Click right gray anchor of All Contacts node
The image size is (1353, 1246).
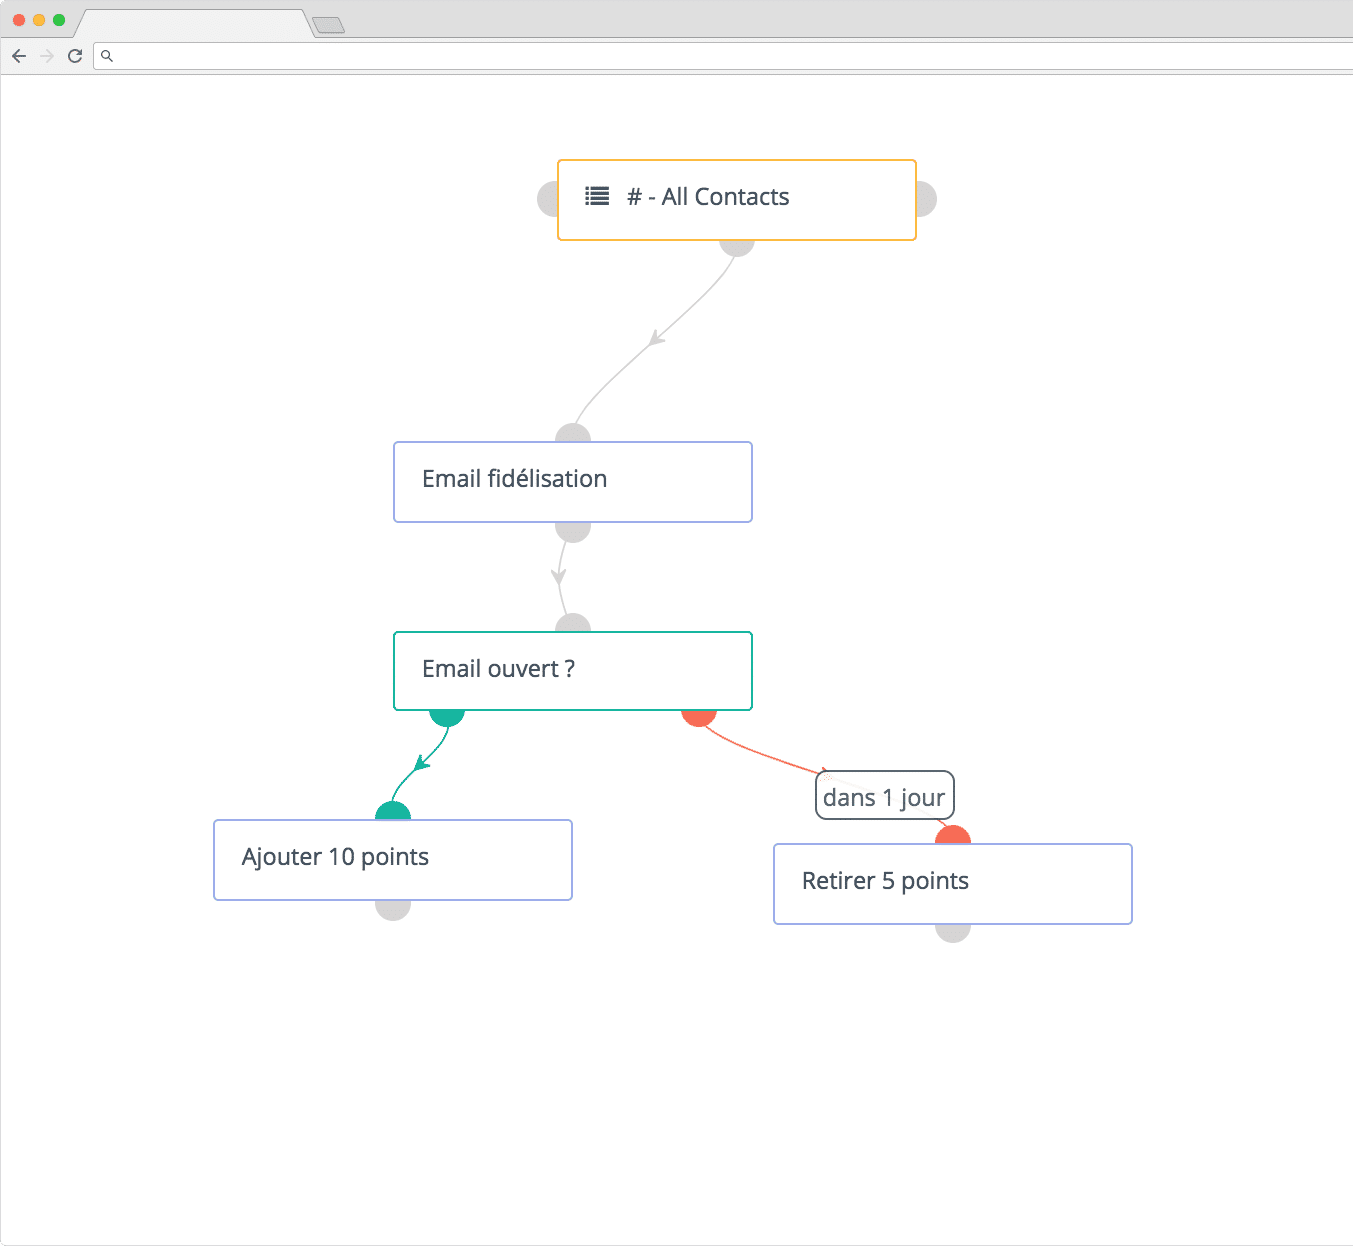(x=926, y=199)
